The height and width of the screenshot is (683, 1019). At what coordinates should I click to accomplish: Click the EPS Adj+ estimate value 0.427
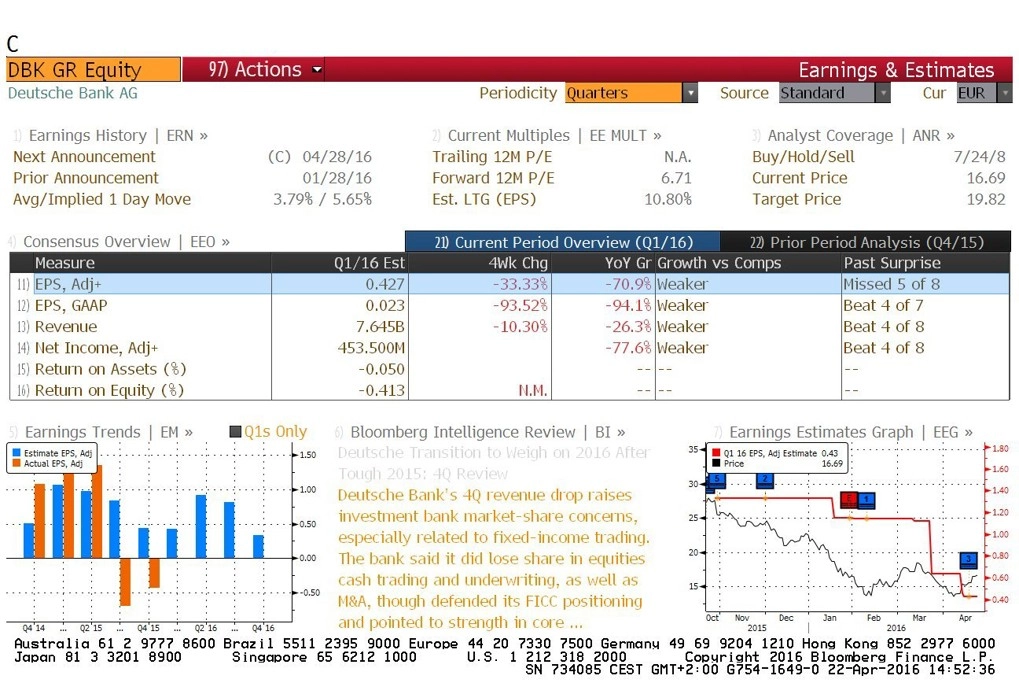(x=385, y=284)
